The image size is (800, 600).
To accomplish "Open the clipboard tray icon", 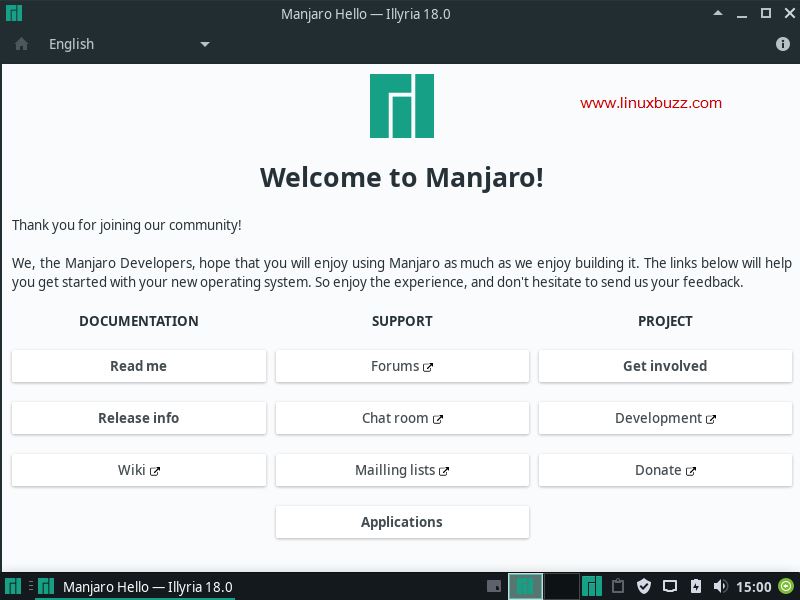I will [618, 586].
